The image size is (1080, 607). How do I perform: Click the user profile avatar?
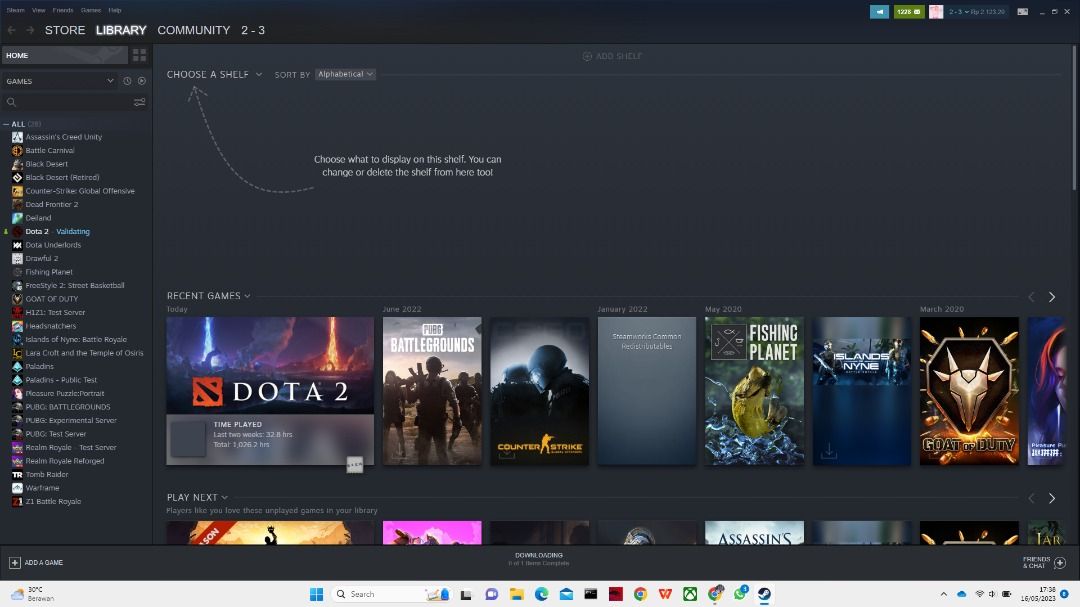coord(936,12)
